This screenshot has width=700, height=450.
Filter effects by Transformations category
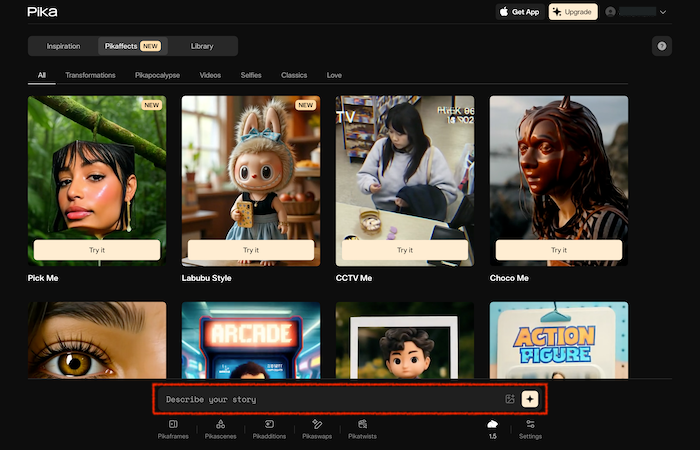(x=90, y=75)
